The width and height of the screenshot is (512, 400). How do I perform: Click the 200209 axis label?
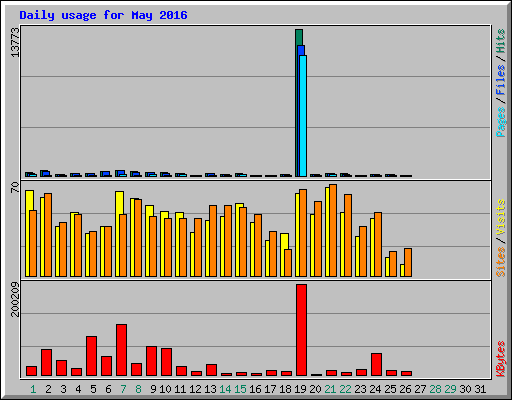click(x=15, y=299)
